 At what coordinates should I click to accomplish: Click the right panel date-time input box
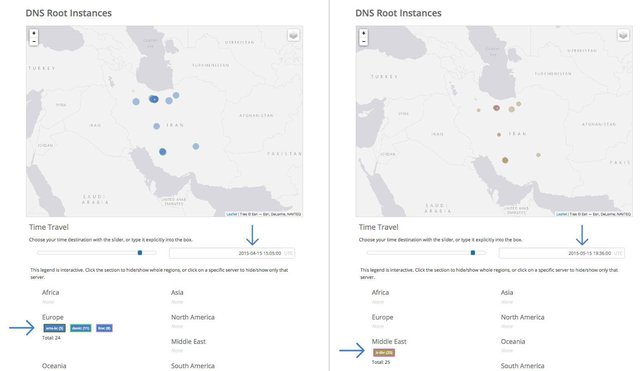[x=561, y=253]
